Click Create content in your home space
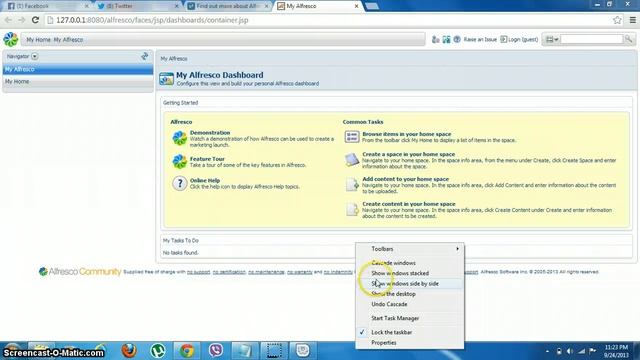The height and width of the screenshot is (360, 640). (409, 204)
